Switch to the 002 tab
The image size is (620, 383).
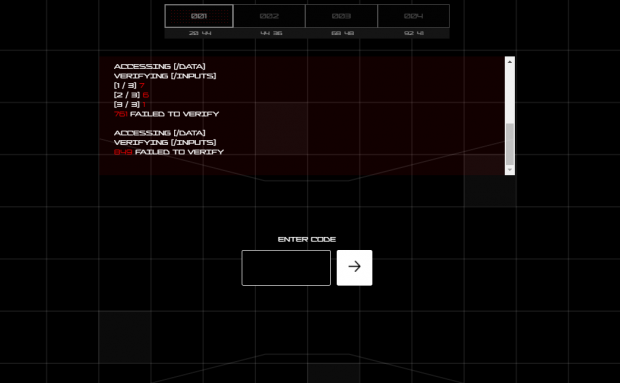(x=269, y=16)
